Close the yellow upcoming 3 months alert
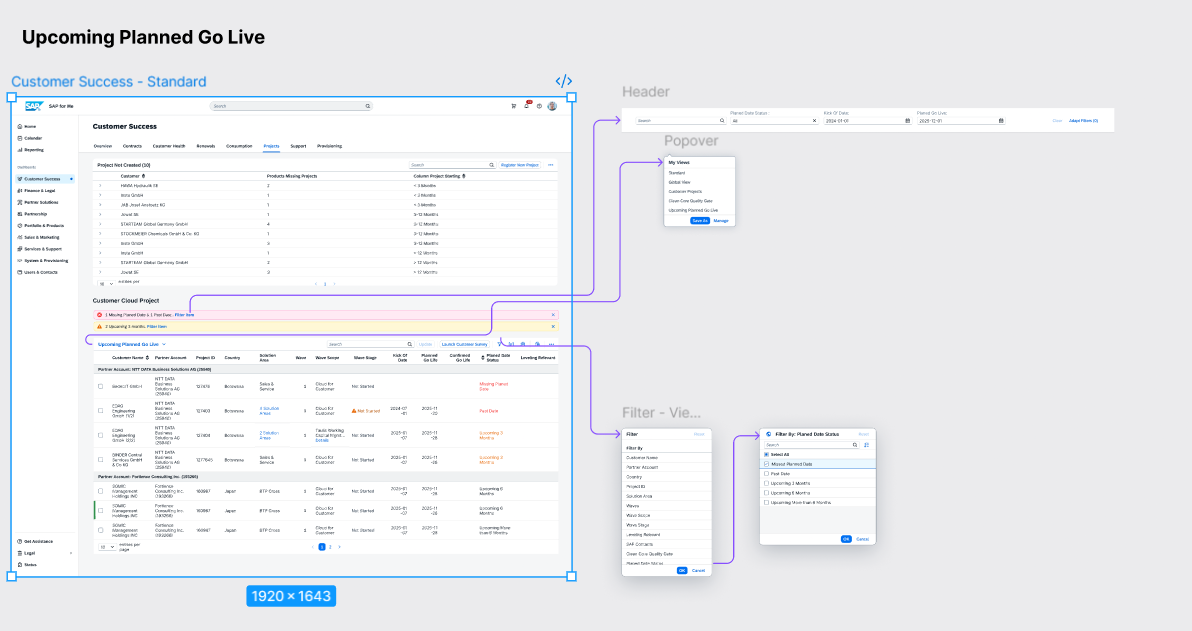Screen dimensions: 1192x631 point(553,326)
